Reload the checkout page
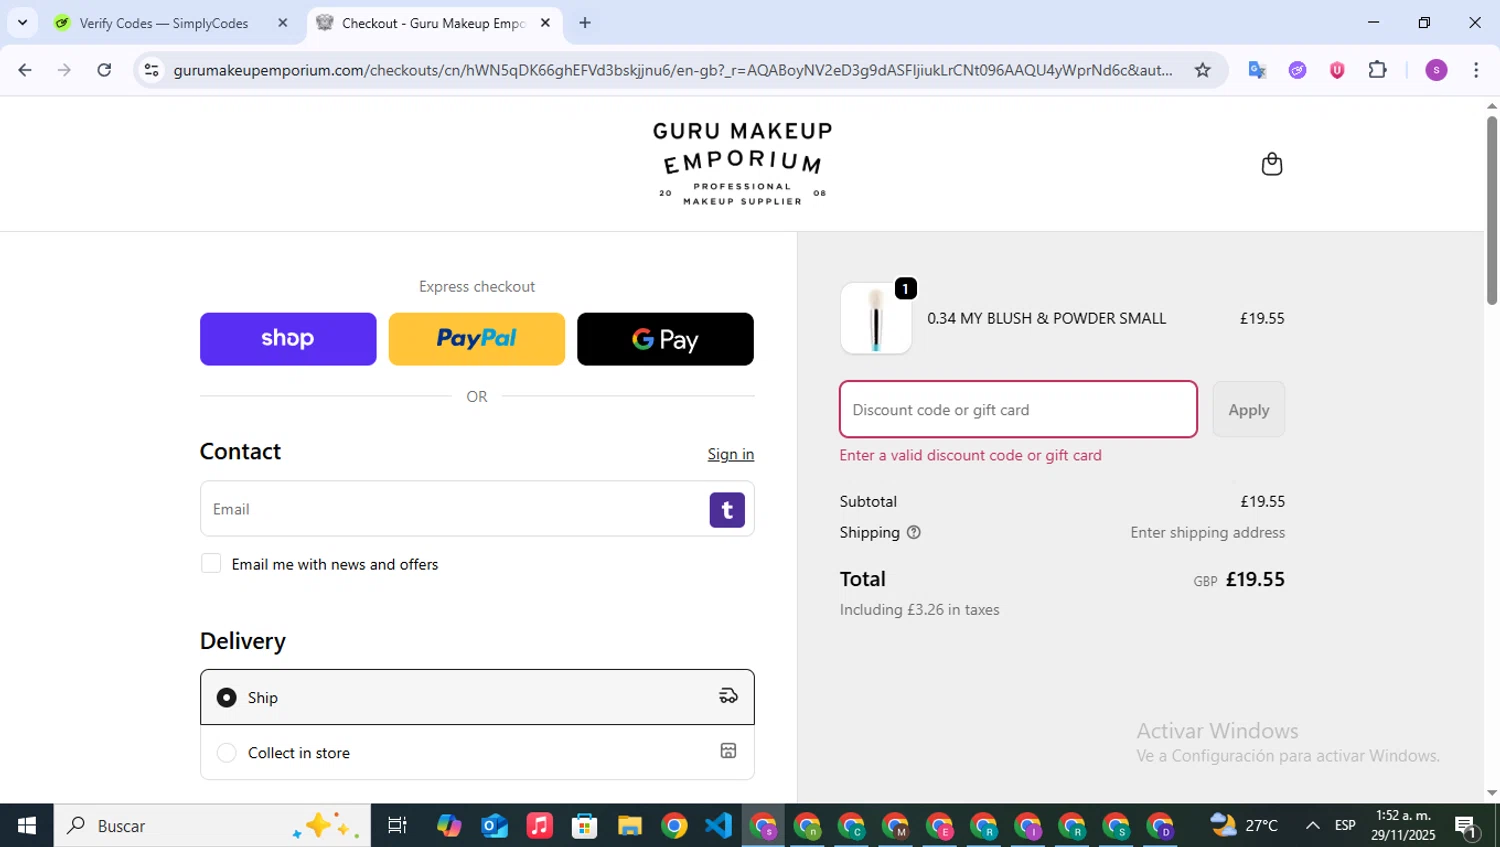This screenshot has height=847, width=1500. click(x=104, y=70)
